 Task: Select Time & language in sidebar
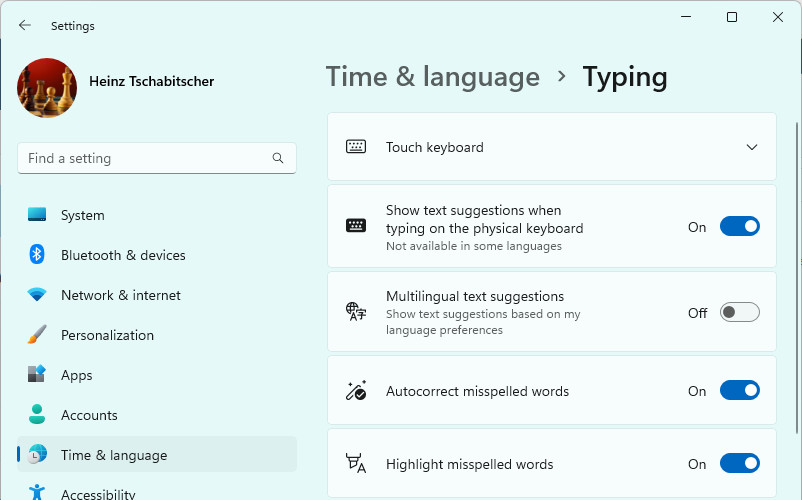(157, 454)
